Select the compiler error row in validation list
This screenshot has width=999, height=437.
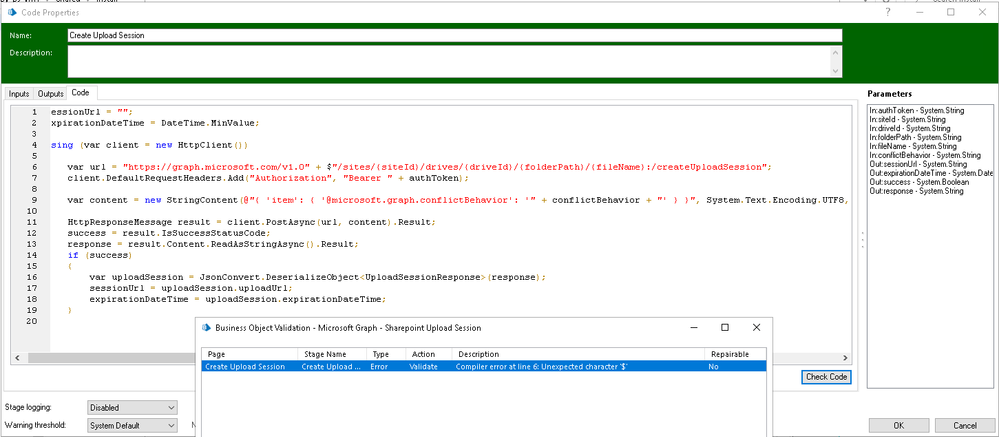click(483, 367)
